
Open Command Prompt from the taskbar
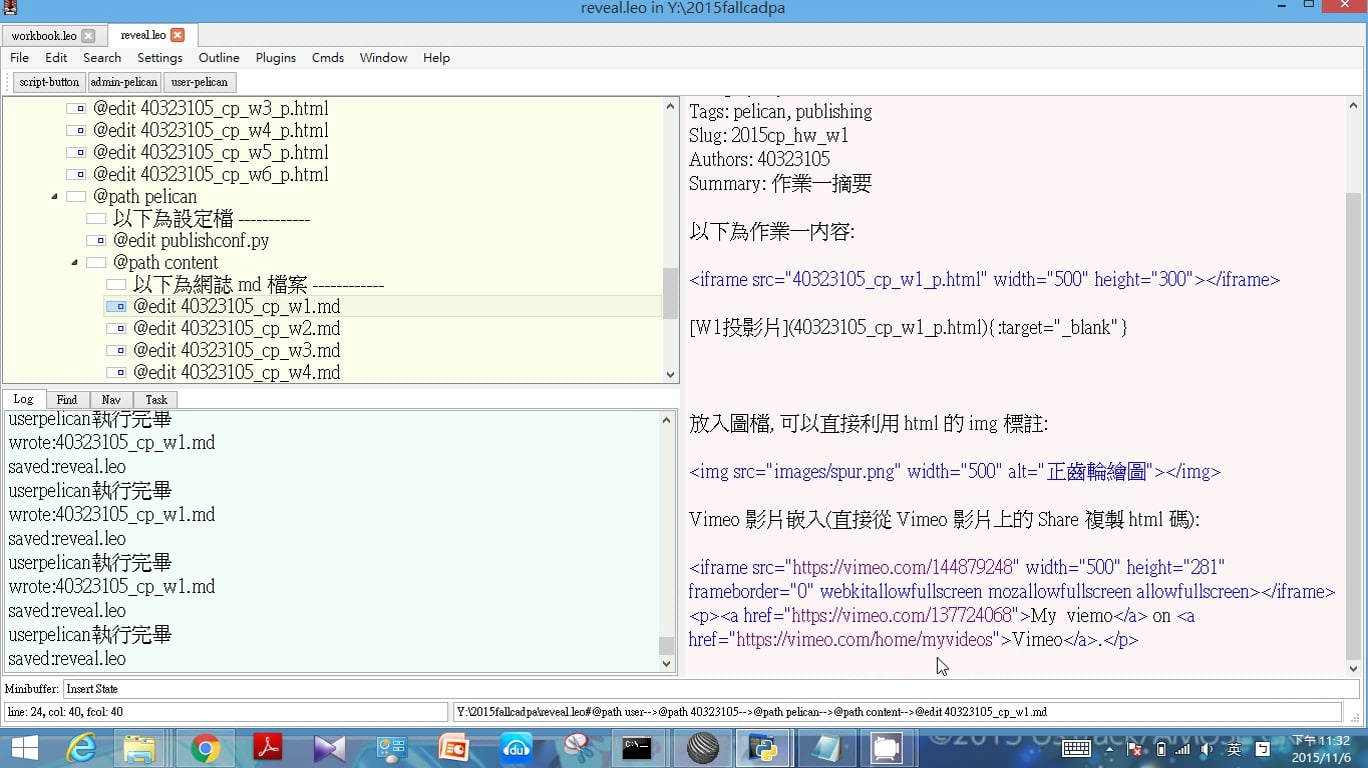point(638,748)
